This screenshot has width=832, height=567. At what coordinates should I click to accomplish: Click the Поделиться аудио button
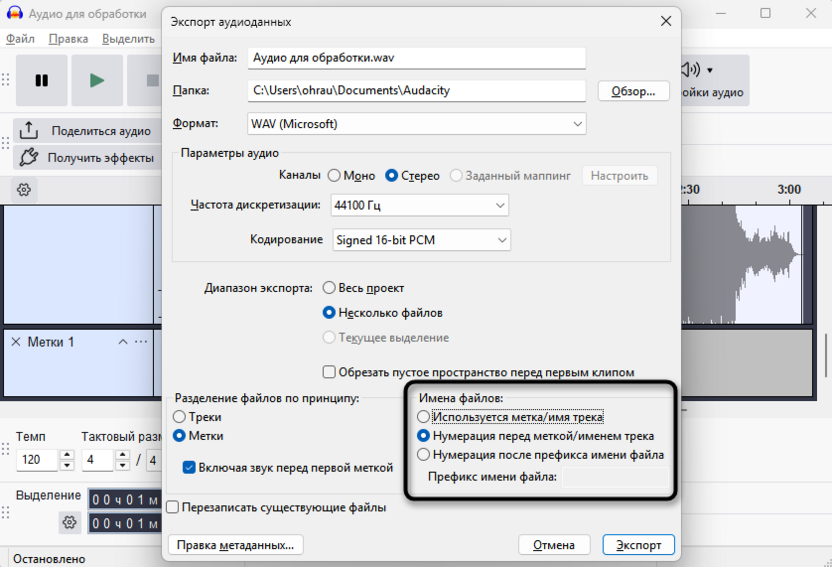[x=88, y=131]
